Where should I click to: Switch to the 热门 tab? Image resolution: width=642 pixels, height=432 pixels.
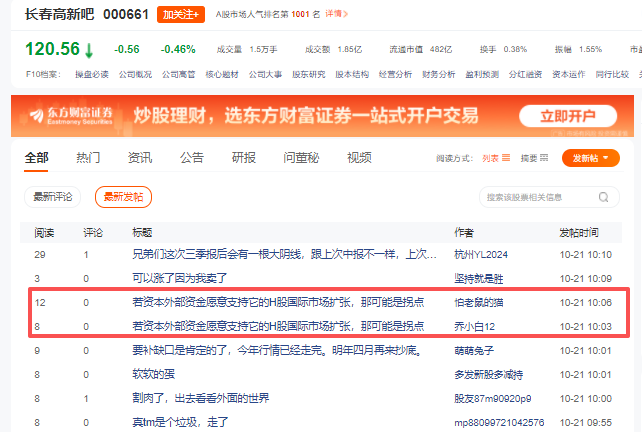pos(88,158)
